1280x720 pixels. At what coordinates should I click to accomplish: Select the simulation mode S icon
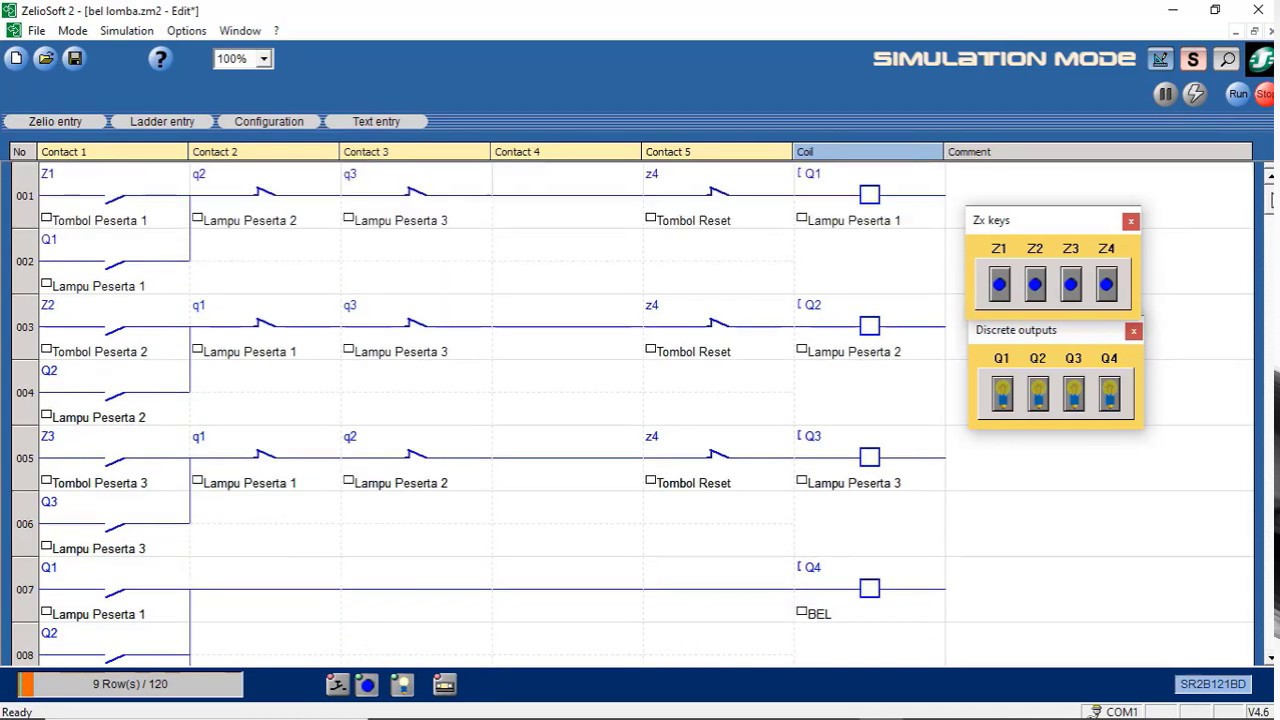point(1193,60)
